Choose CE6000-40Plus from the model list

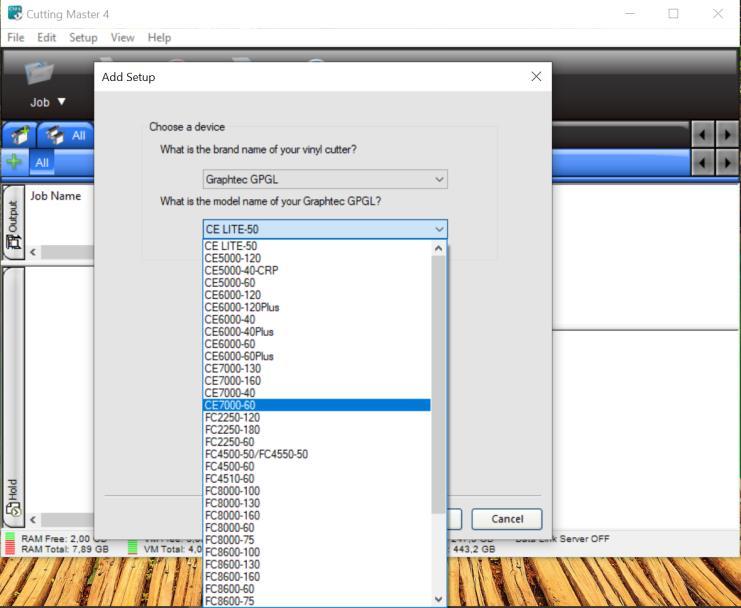pyautogui.click(x=317, y=332)
